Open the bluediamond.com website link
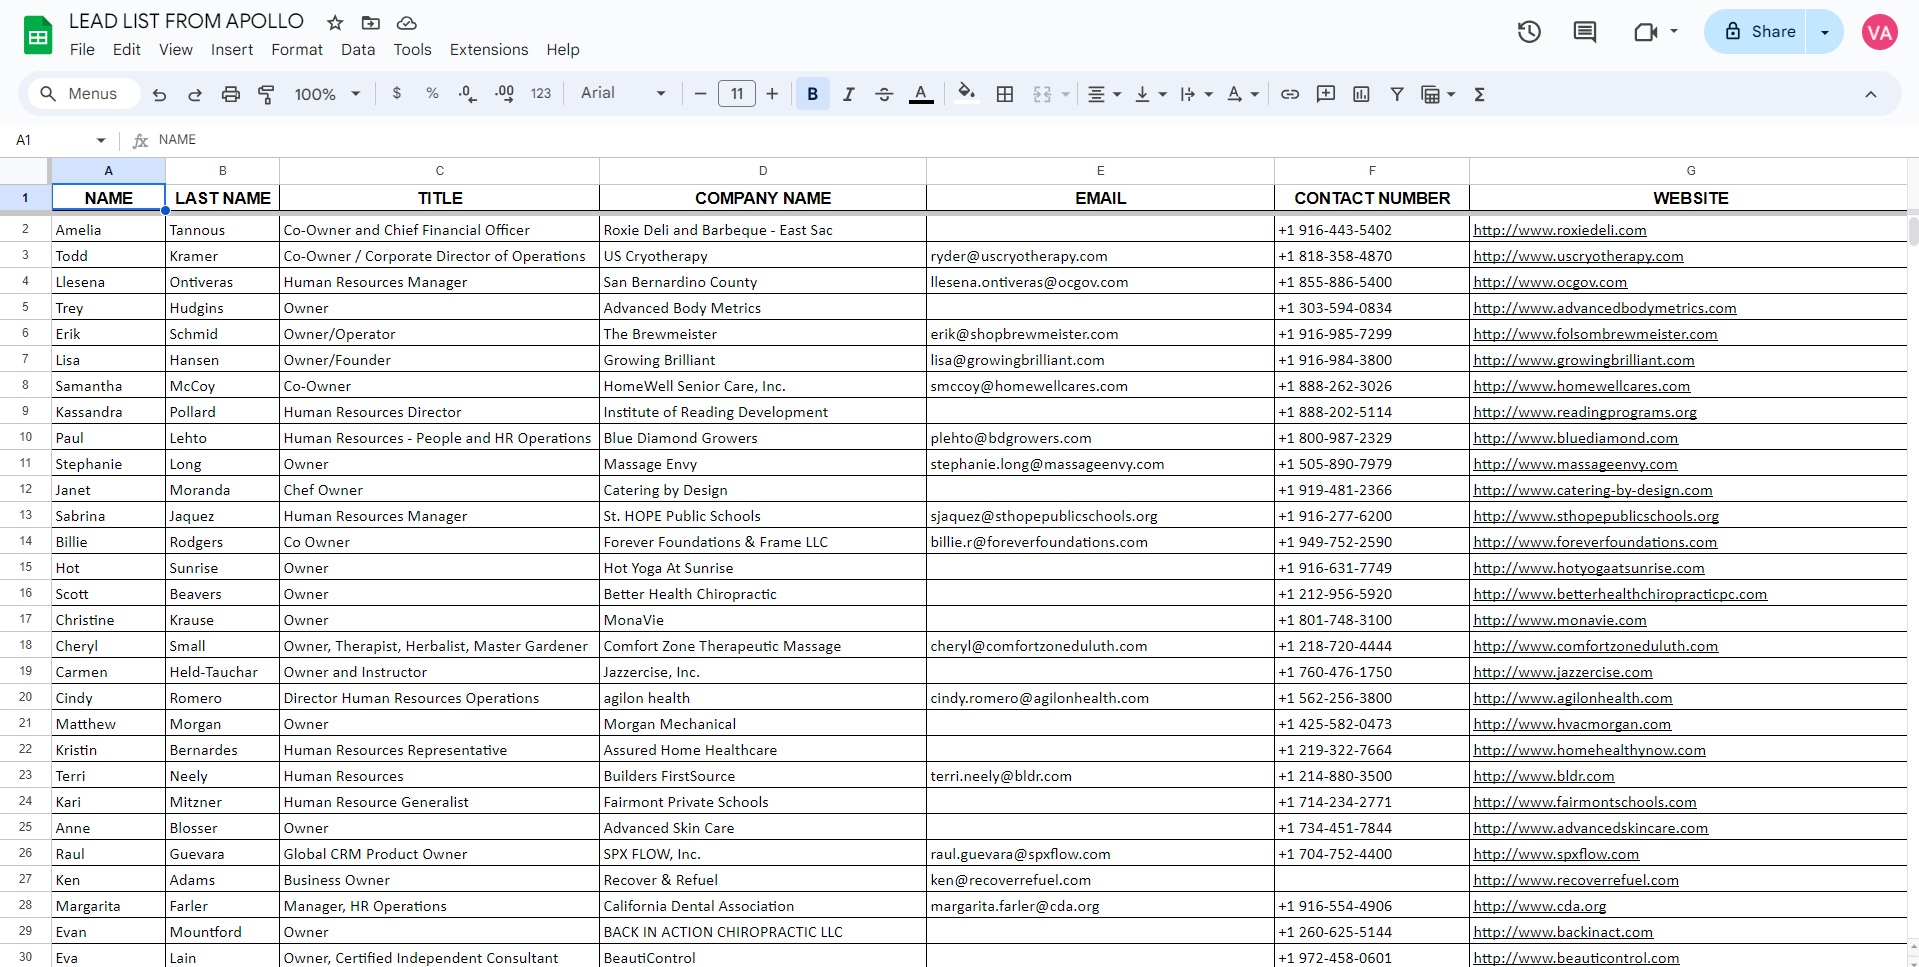The image size is (1919, 967). tap(1575, 438)
